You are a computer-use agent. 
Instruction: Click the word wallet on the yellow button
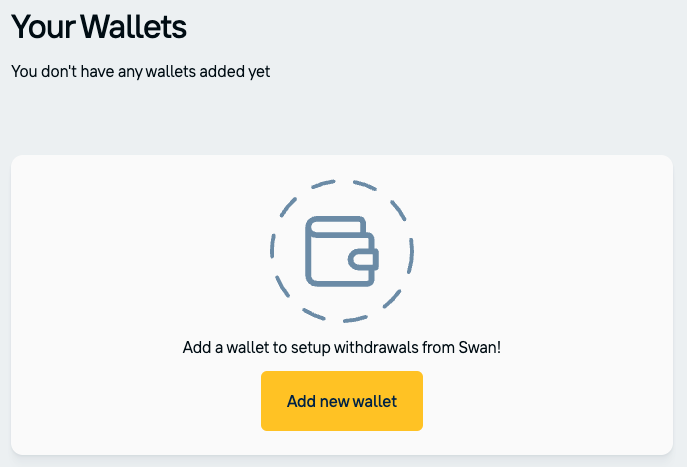click(375, 401)
